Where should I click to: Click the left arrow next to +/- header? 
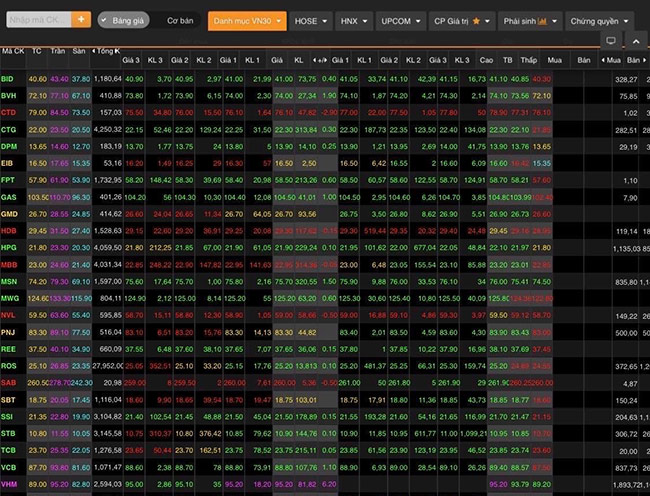314,60
